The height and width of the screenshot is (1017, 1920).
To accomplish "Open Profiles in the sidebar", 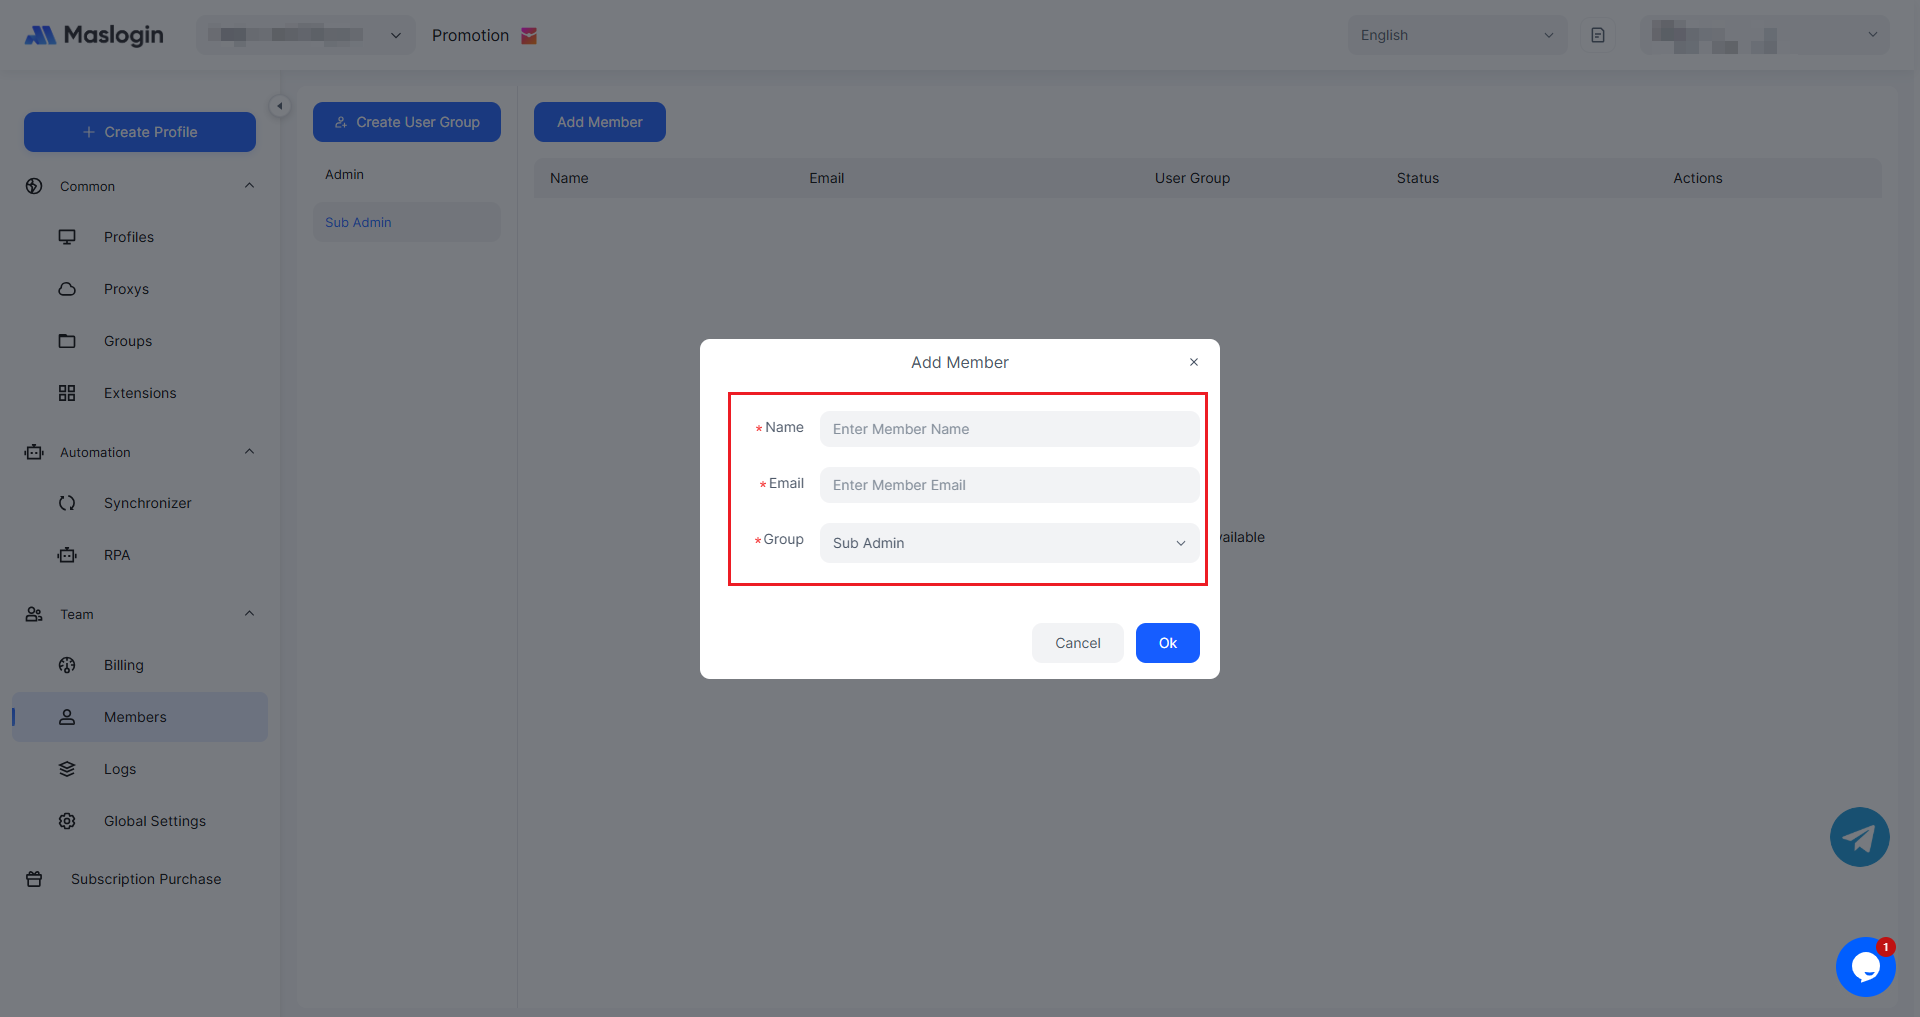I will click(x=129, y=237).
